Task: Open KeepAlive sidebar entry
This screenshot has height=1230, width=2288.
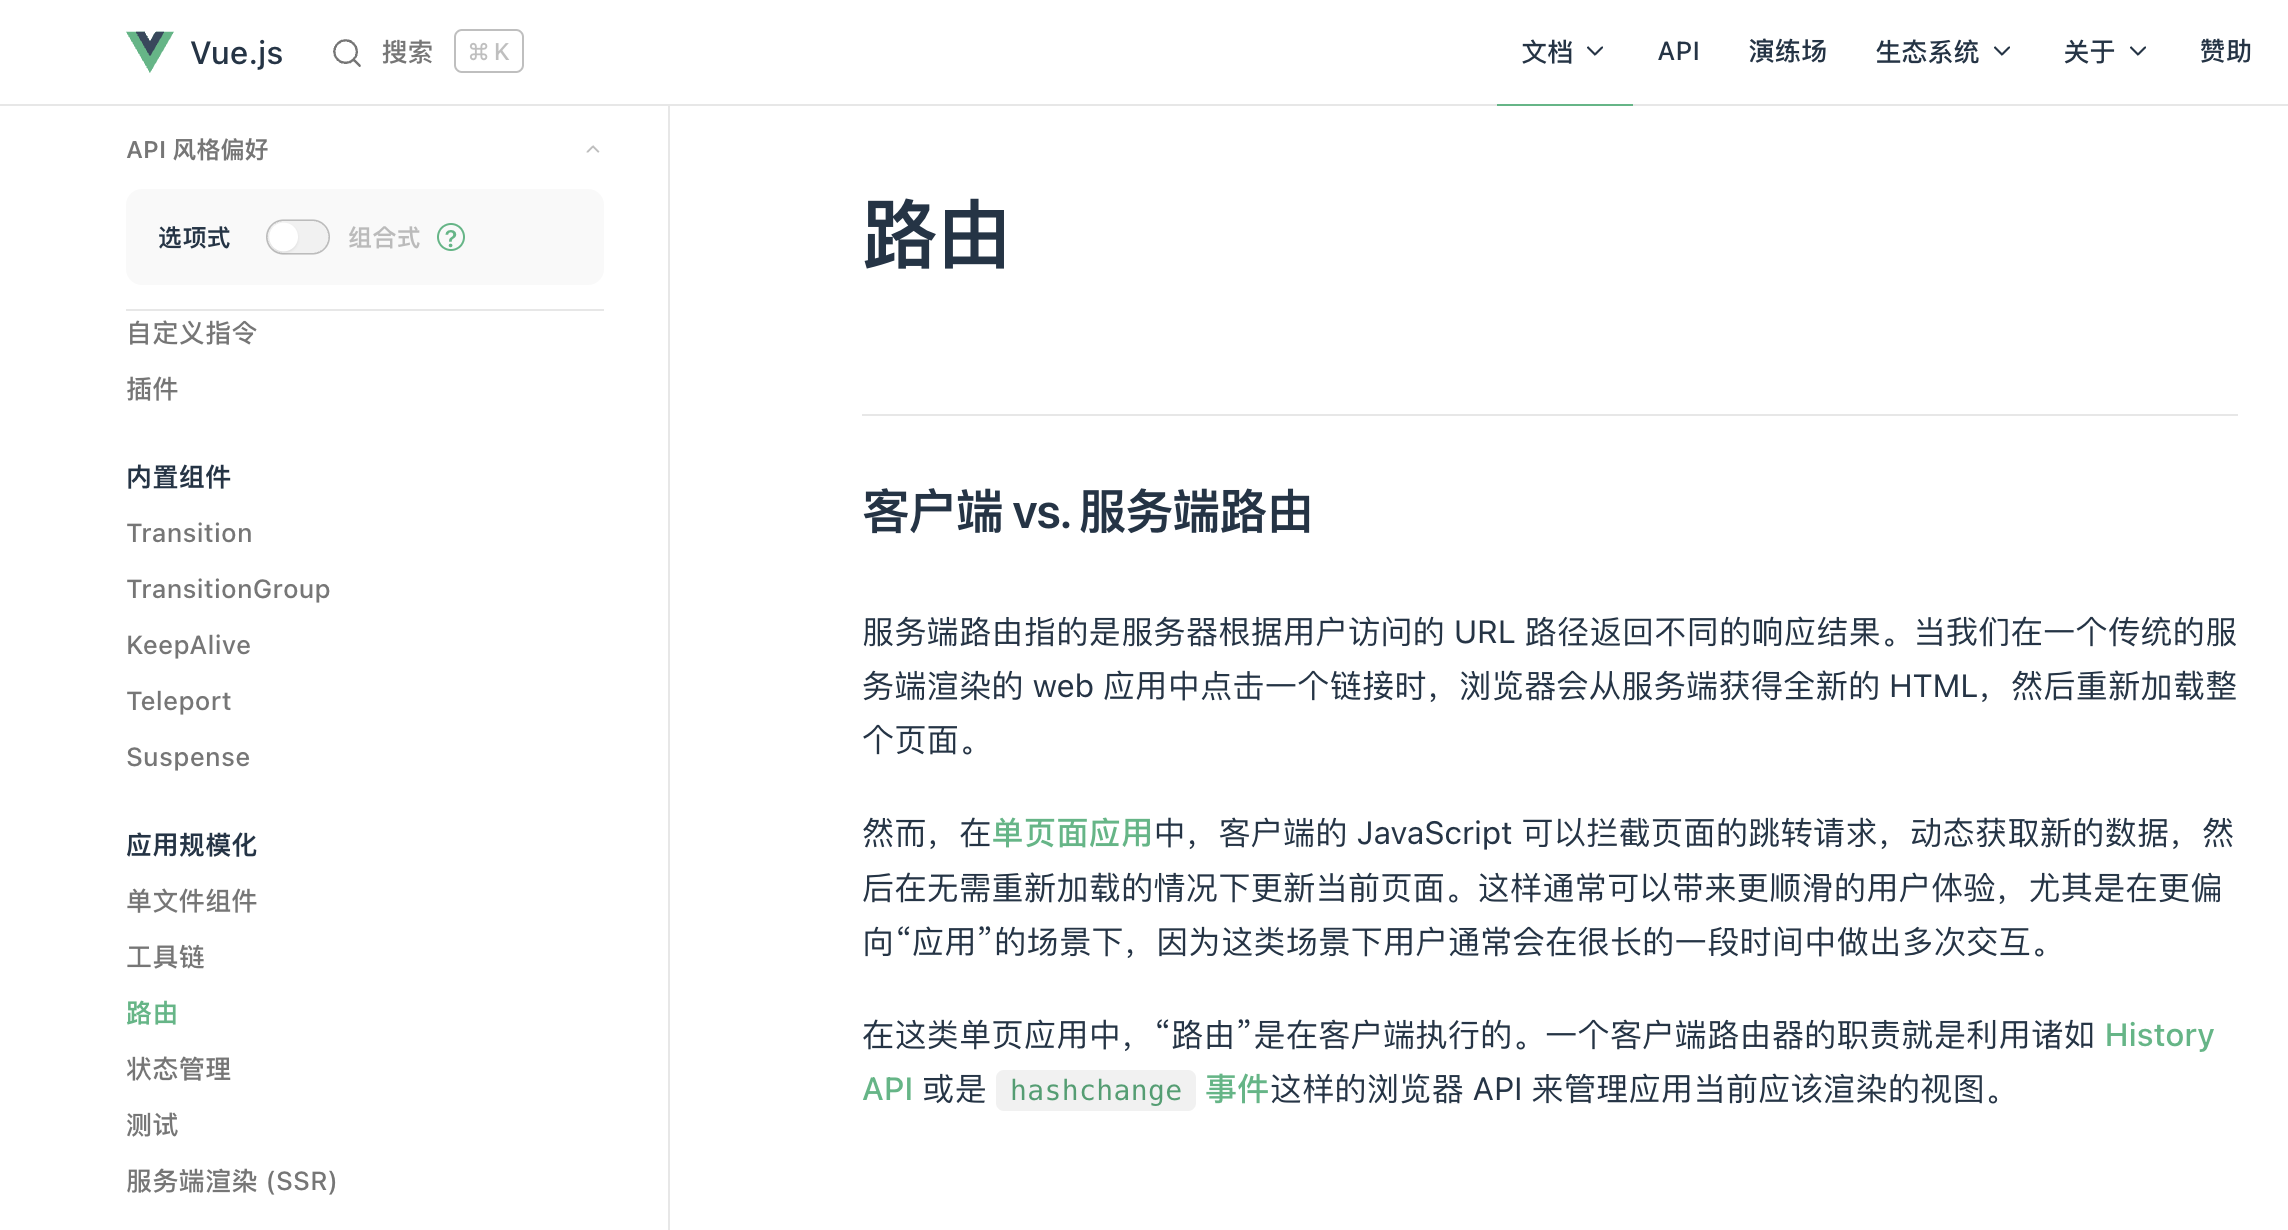Action: 188,645
